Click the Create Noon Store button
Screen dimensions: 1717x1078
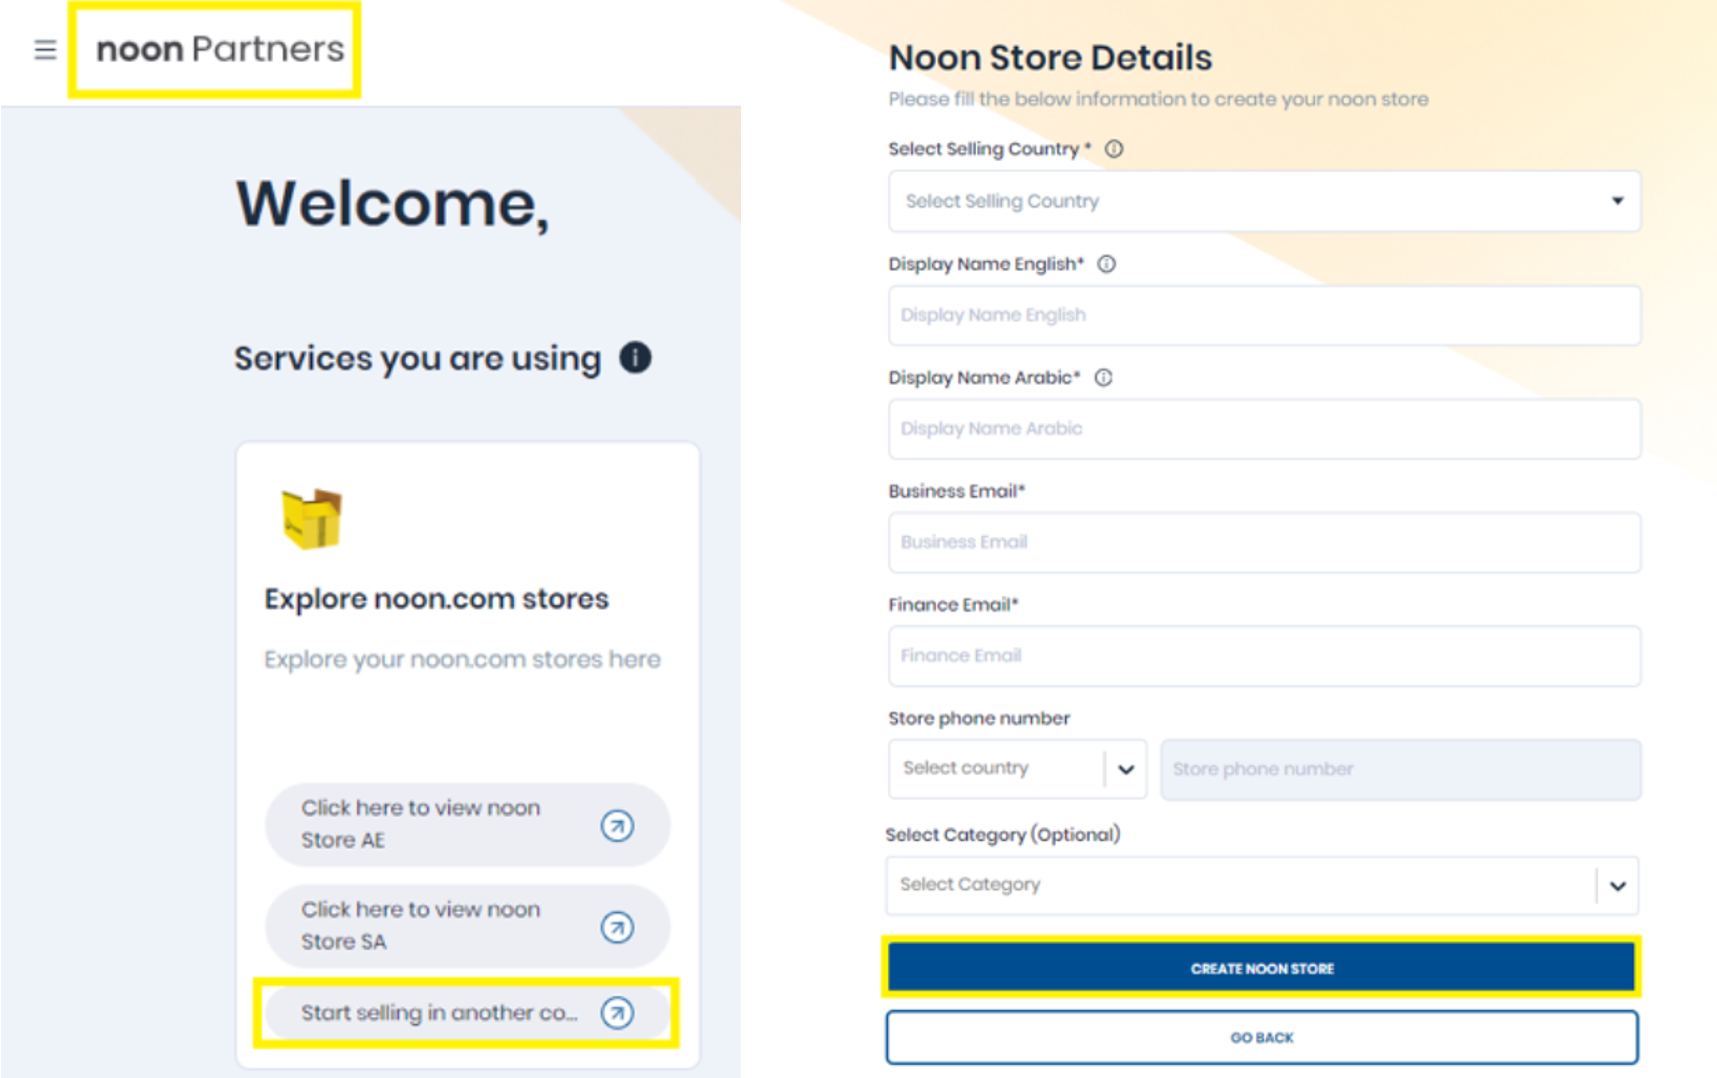(x=1261, y=968)
